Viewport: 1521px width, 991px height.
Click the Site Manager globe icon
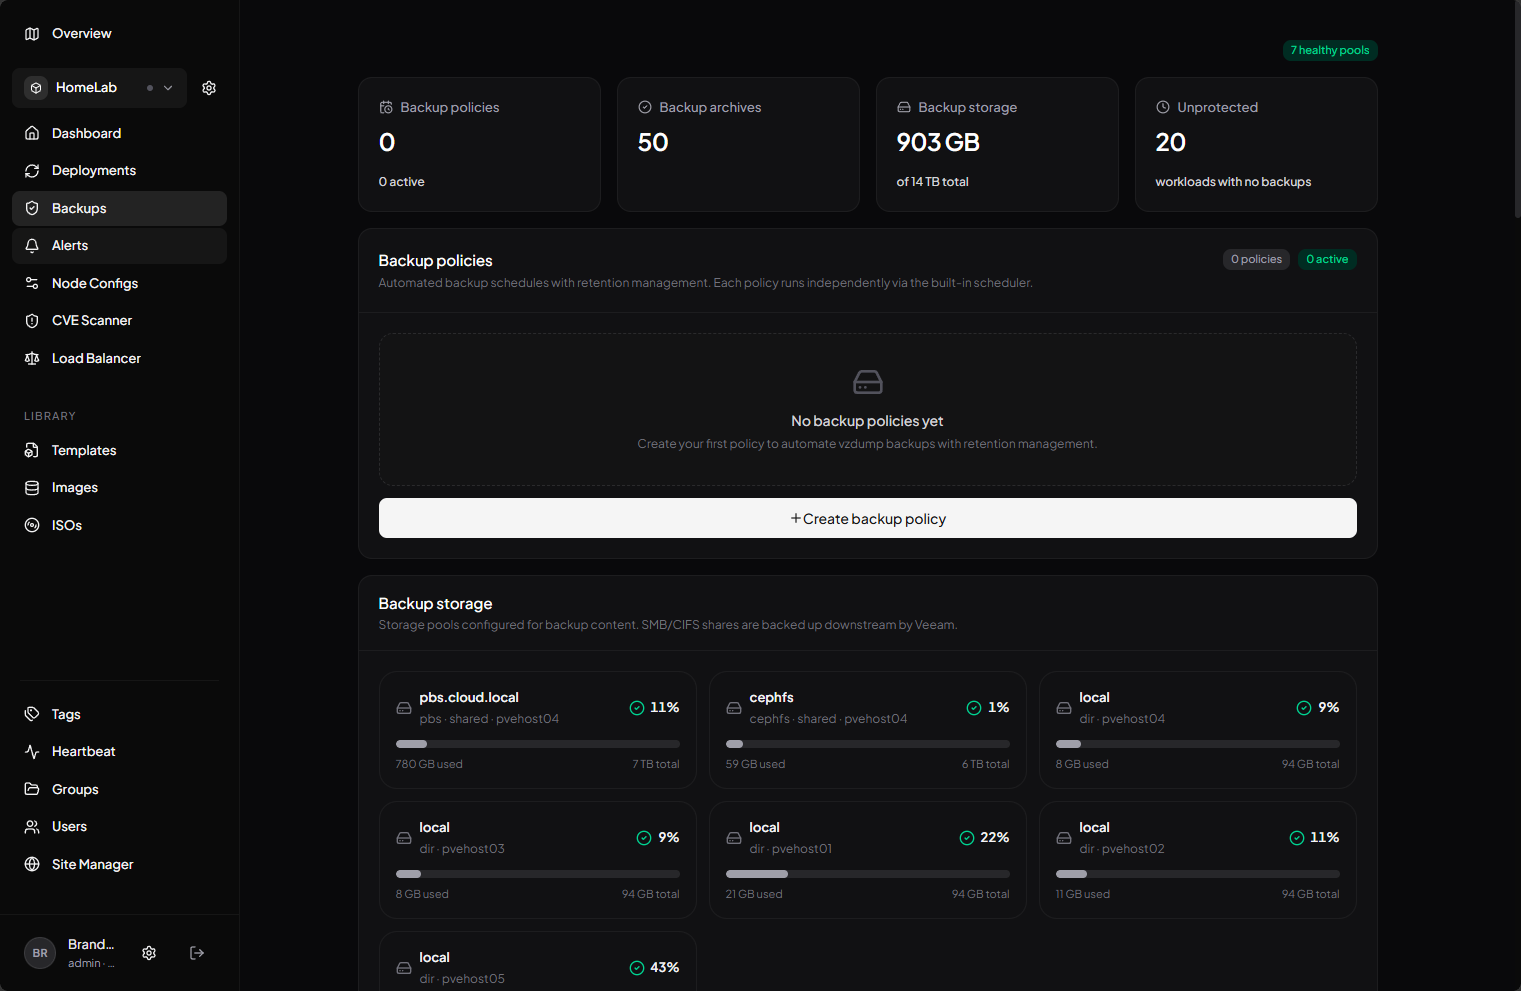pyautogui.click(x=32, y=864)
